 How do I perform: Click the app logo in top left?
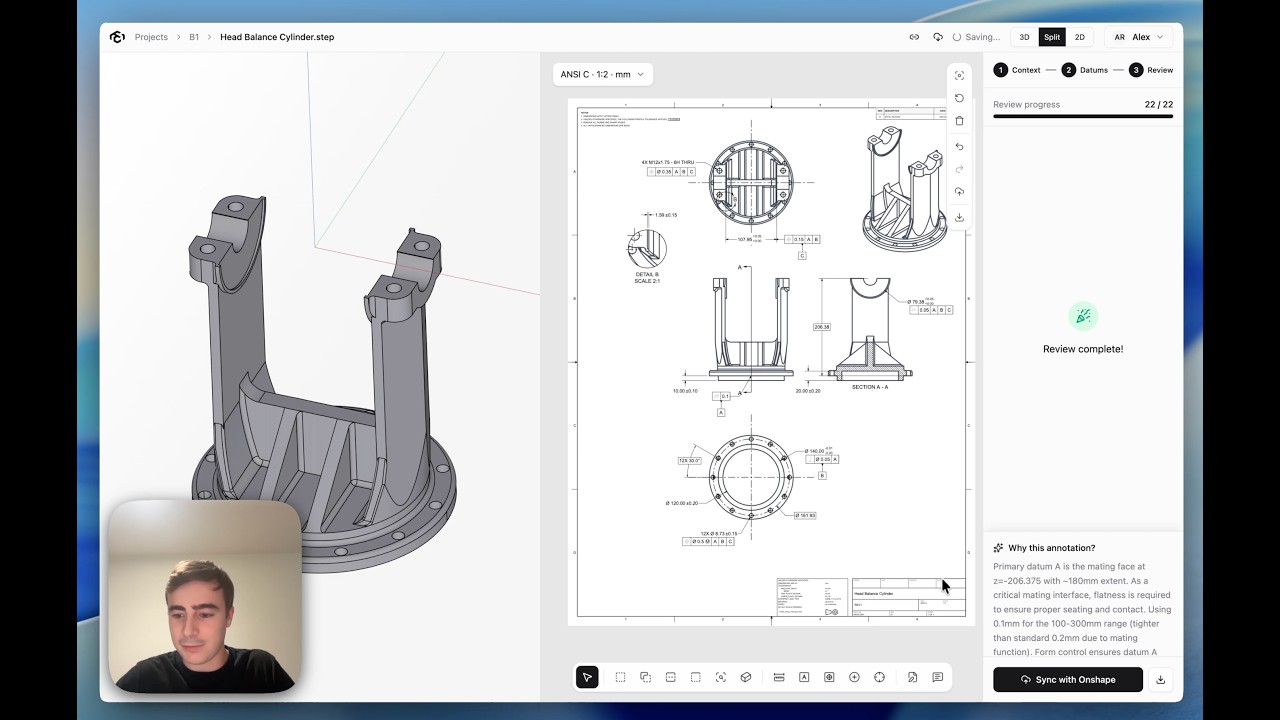117,37
